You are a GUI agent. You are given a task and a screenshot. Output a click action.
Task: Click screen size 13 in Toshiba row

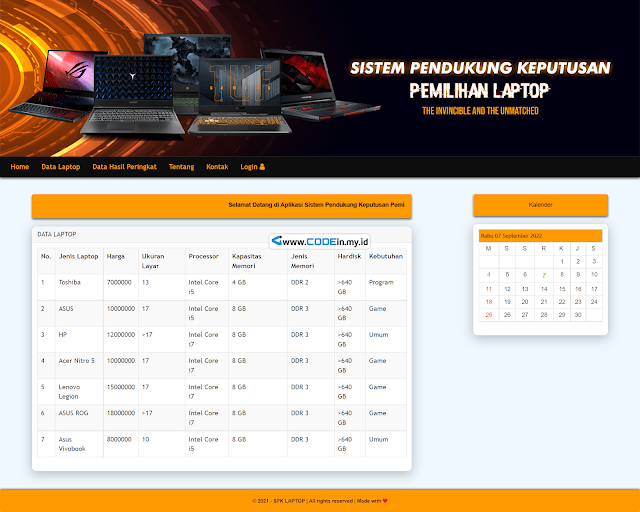[145, 282]
